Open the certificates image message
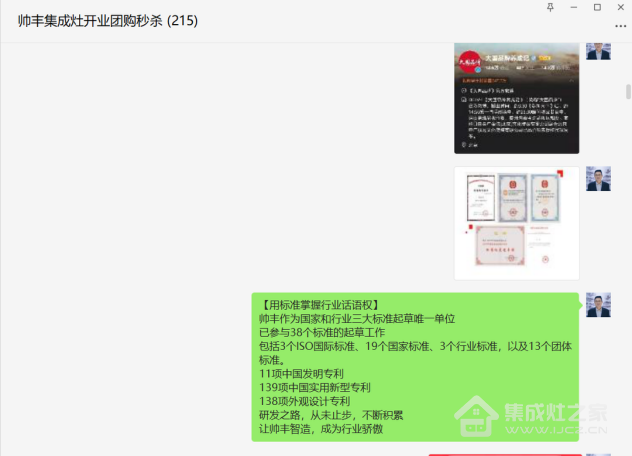The width and height of the screenshot is (632, 456). [x=516, y=223]
